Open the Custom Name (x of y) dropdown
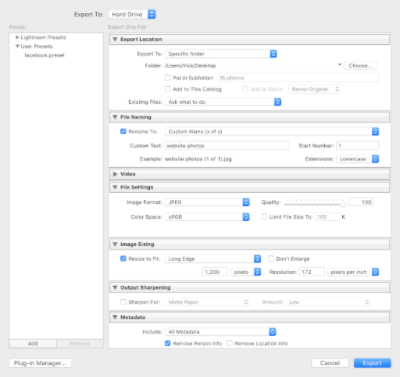 point(272,132)
